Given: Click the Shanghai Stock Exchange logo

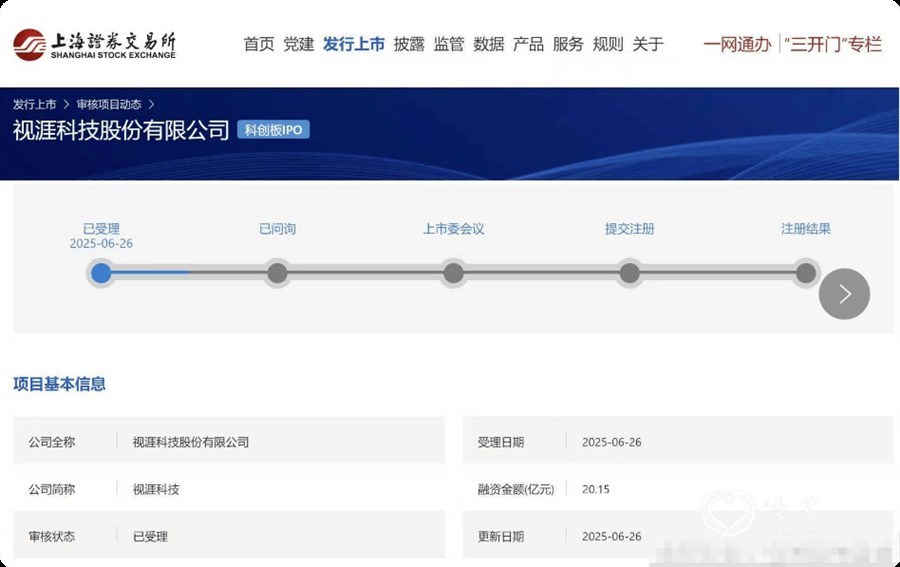Looking at the screenshot, I should pos(95,45).
